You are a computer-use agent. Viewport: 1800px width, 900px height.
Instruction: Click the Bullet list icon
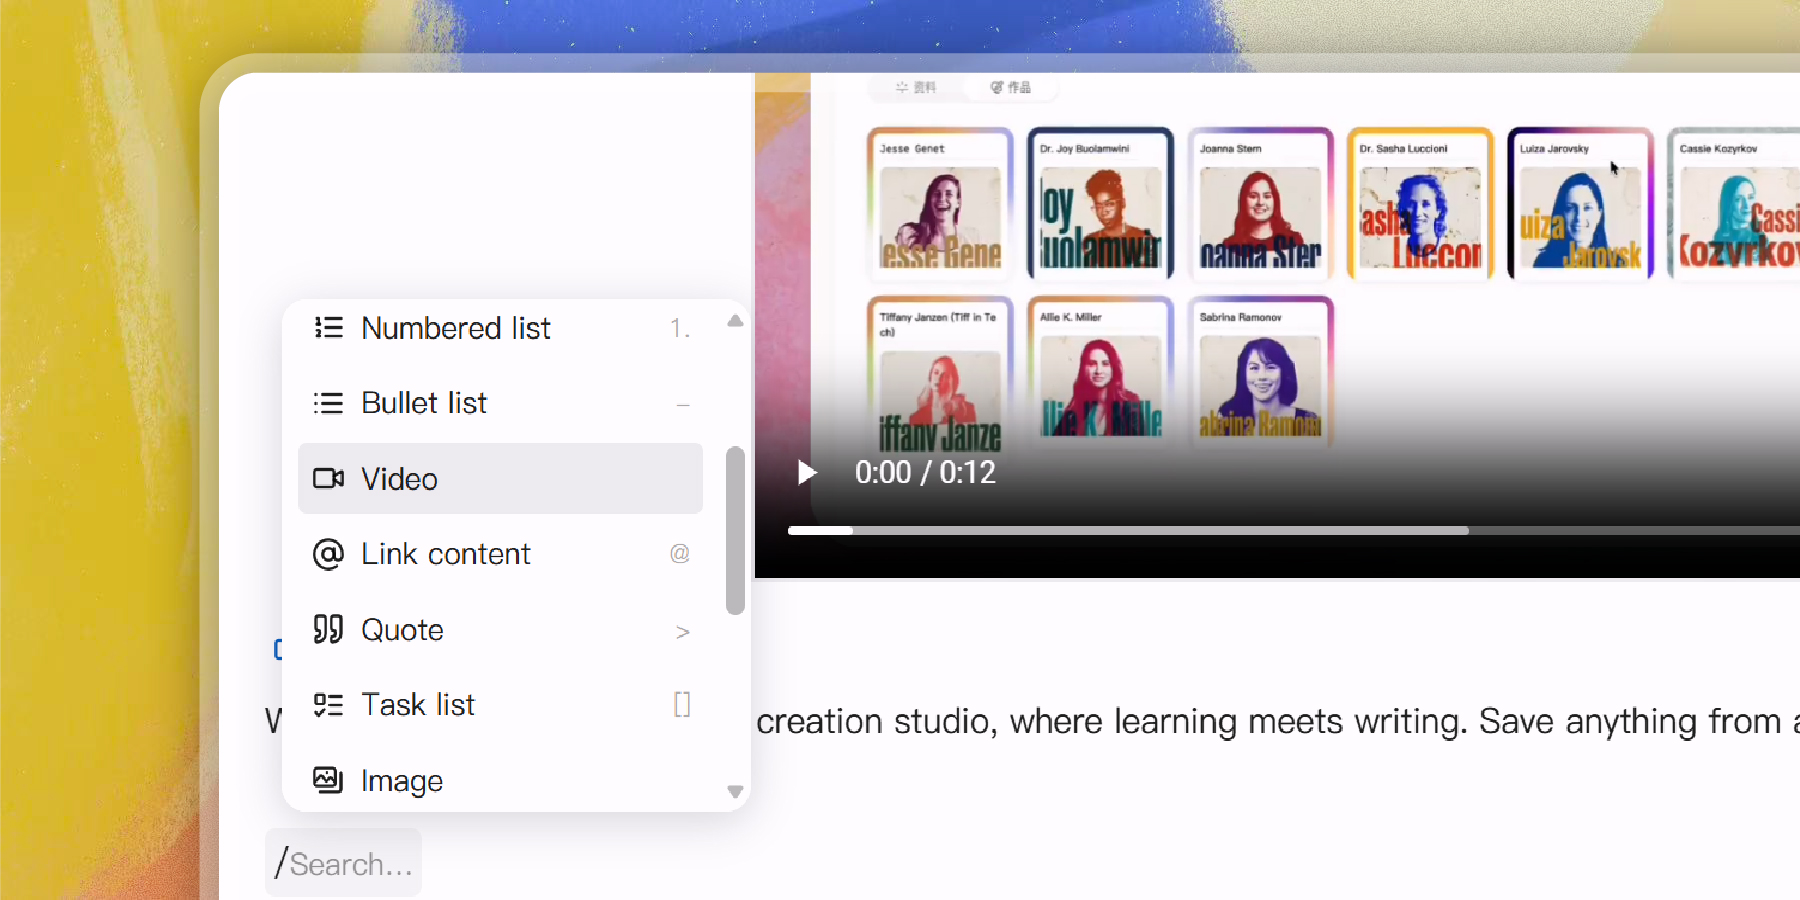click(x=328, y=403)
